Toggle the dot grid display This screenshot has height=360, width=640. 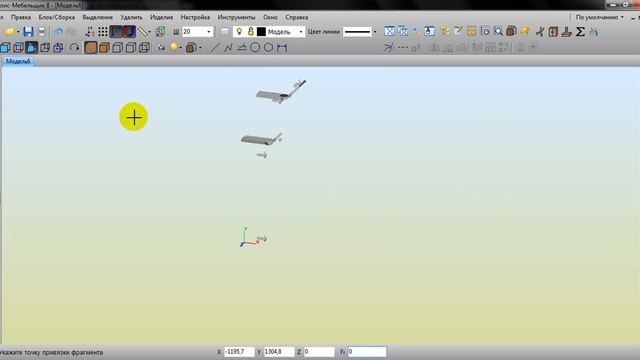coord(103,31)
